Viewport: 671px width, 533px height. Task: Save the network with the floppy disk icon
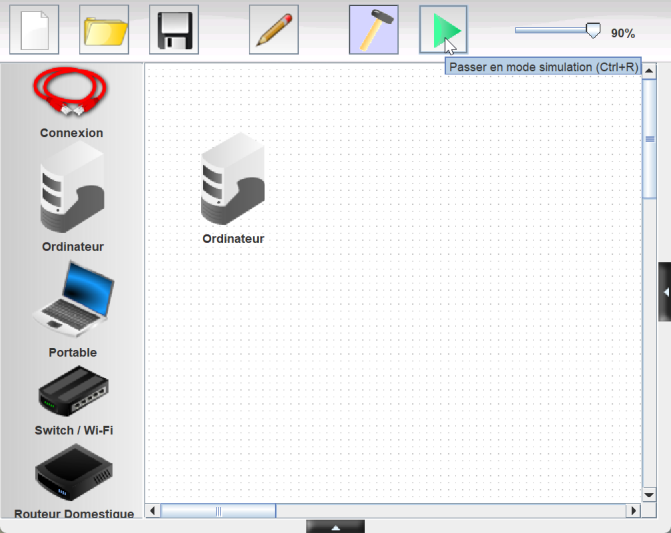(x=174, y=30)
